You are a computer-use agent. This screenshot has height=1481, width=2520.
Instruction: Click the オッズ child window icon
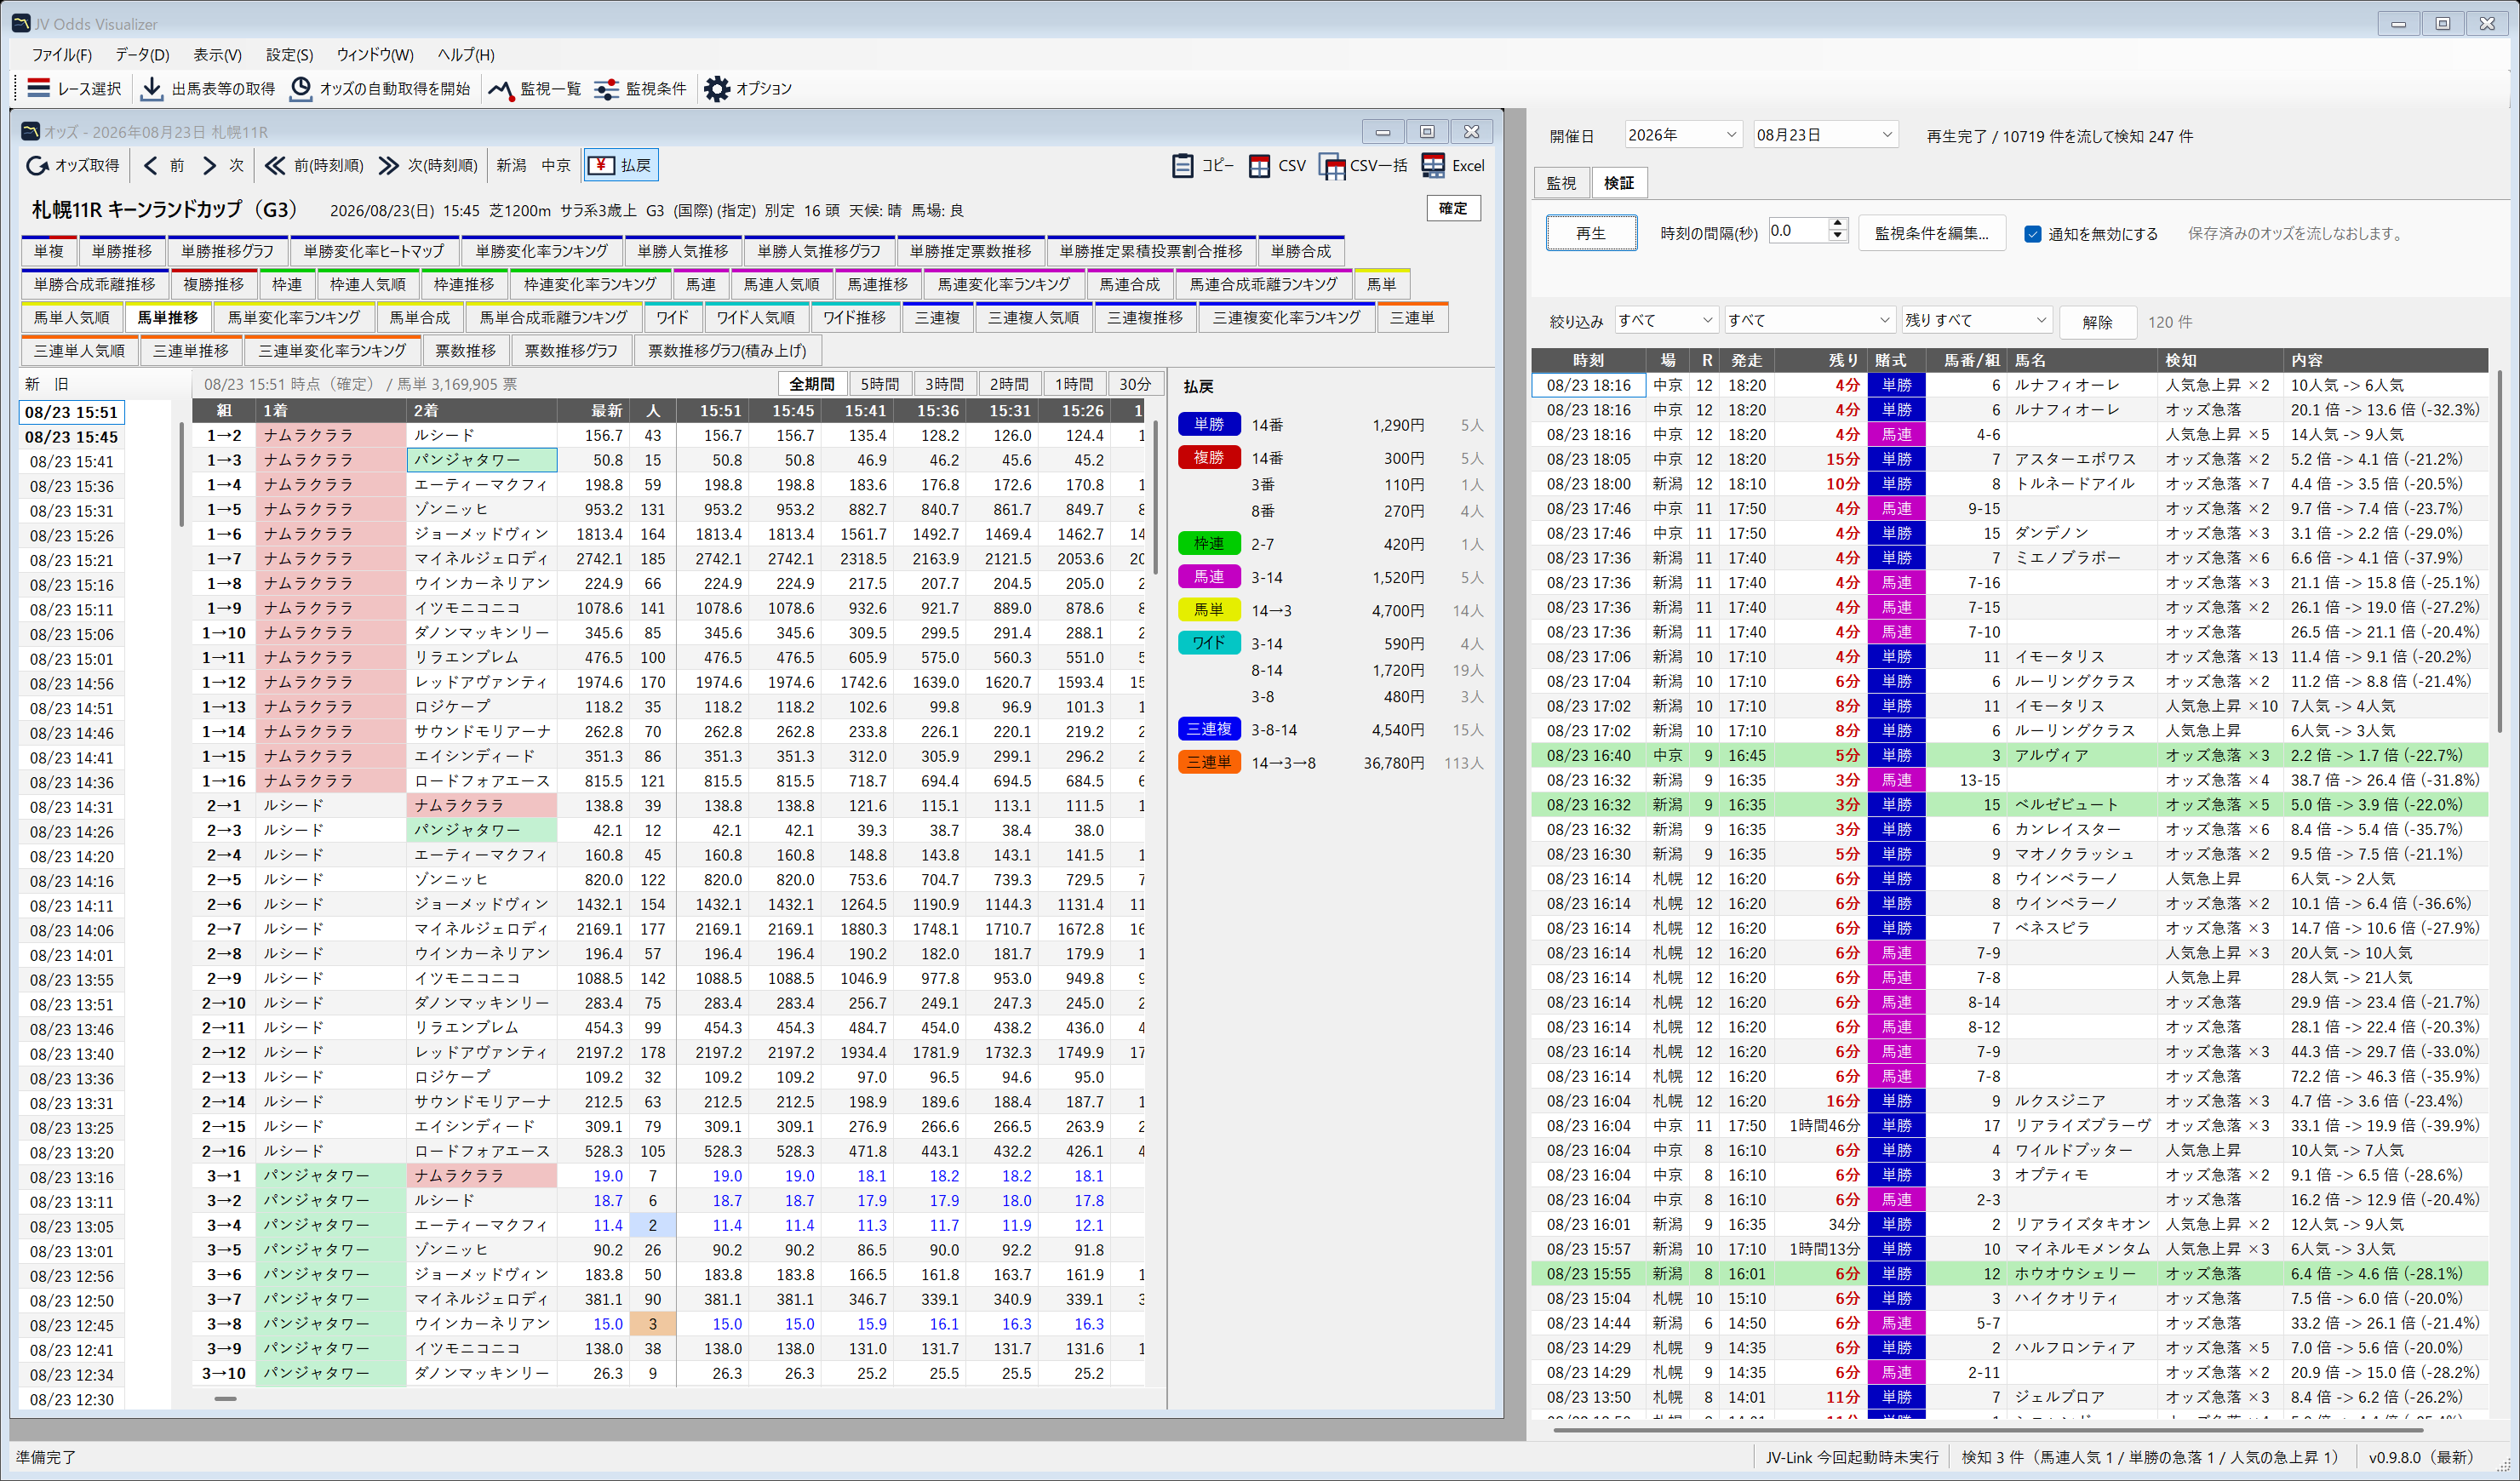31,131
